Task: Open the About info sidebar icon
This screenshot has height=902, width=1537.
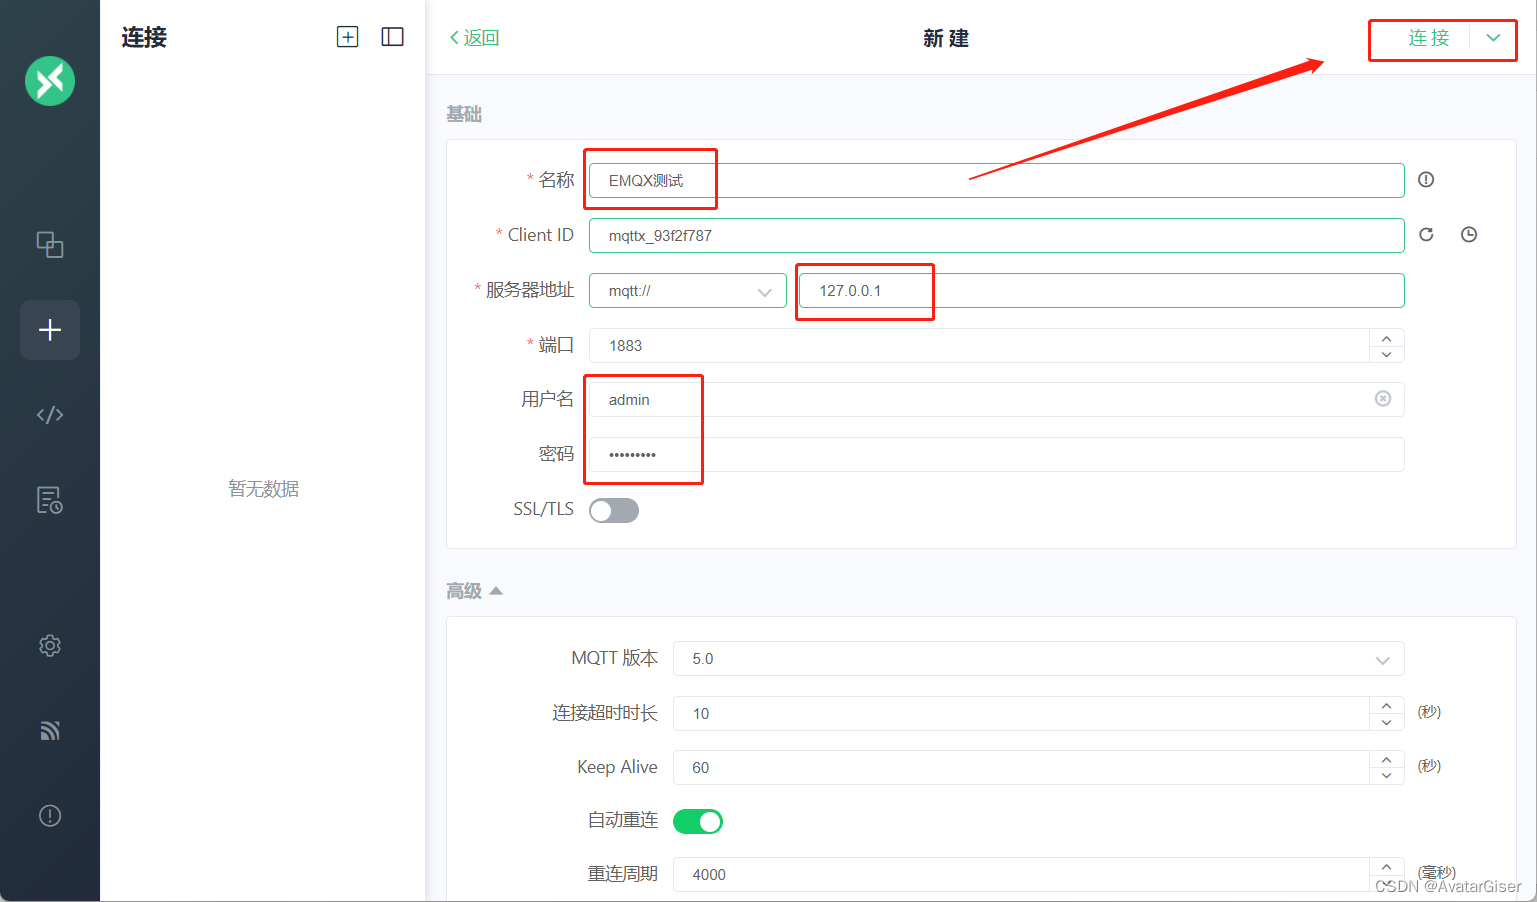Action: tap(50, 816)
